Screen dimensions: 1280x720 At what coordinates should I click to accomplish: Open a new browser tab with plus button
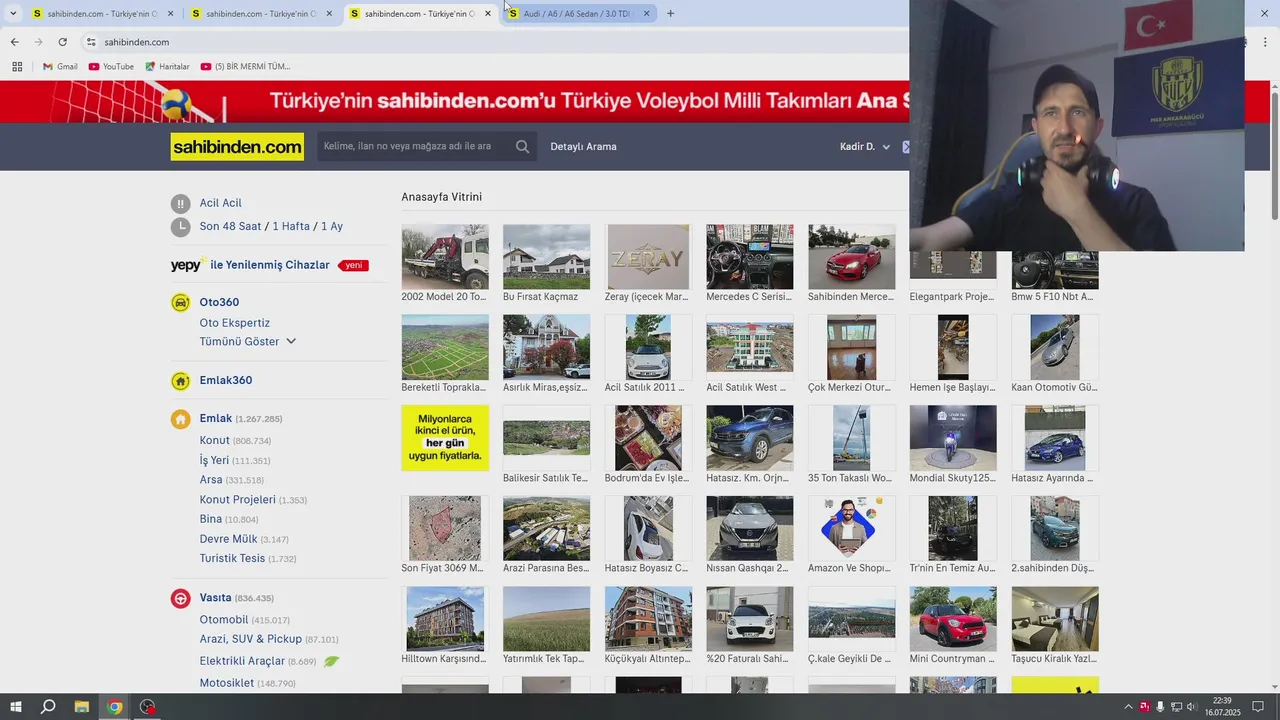pos(670,14)
